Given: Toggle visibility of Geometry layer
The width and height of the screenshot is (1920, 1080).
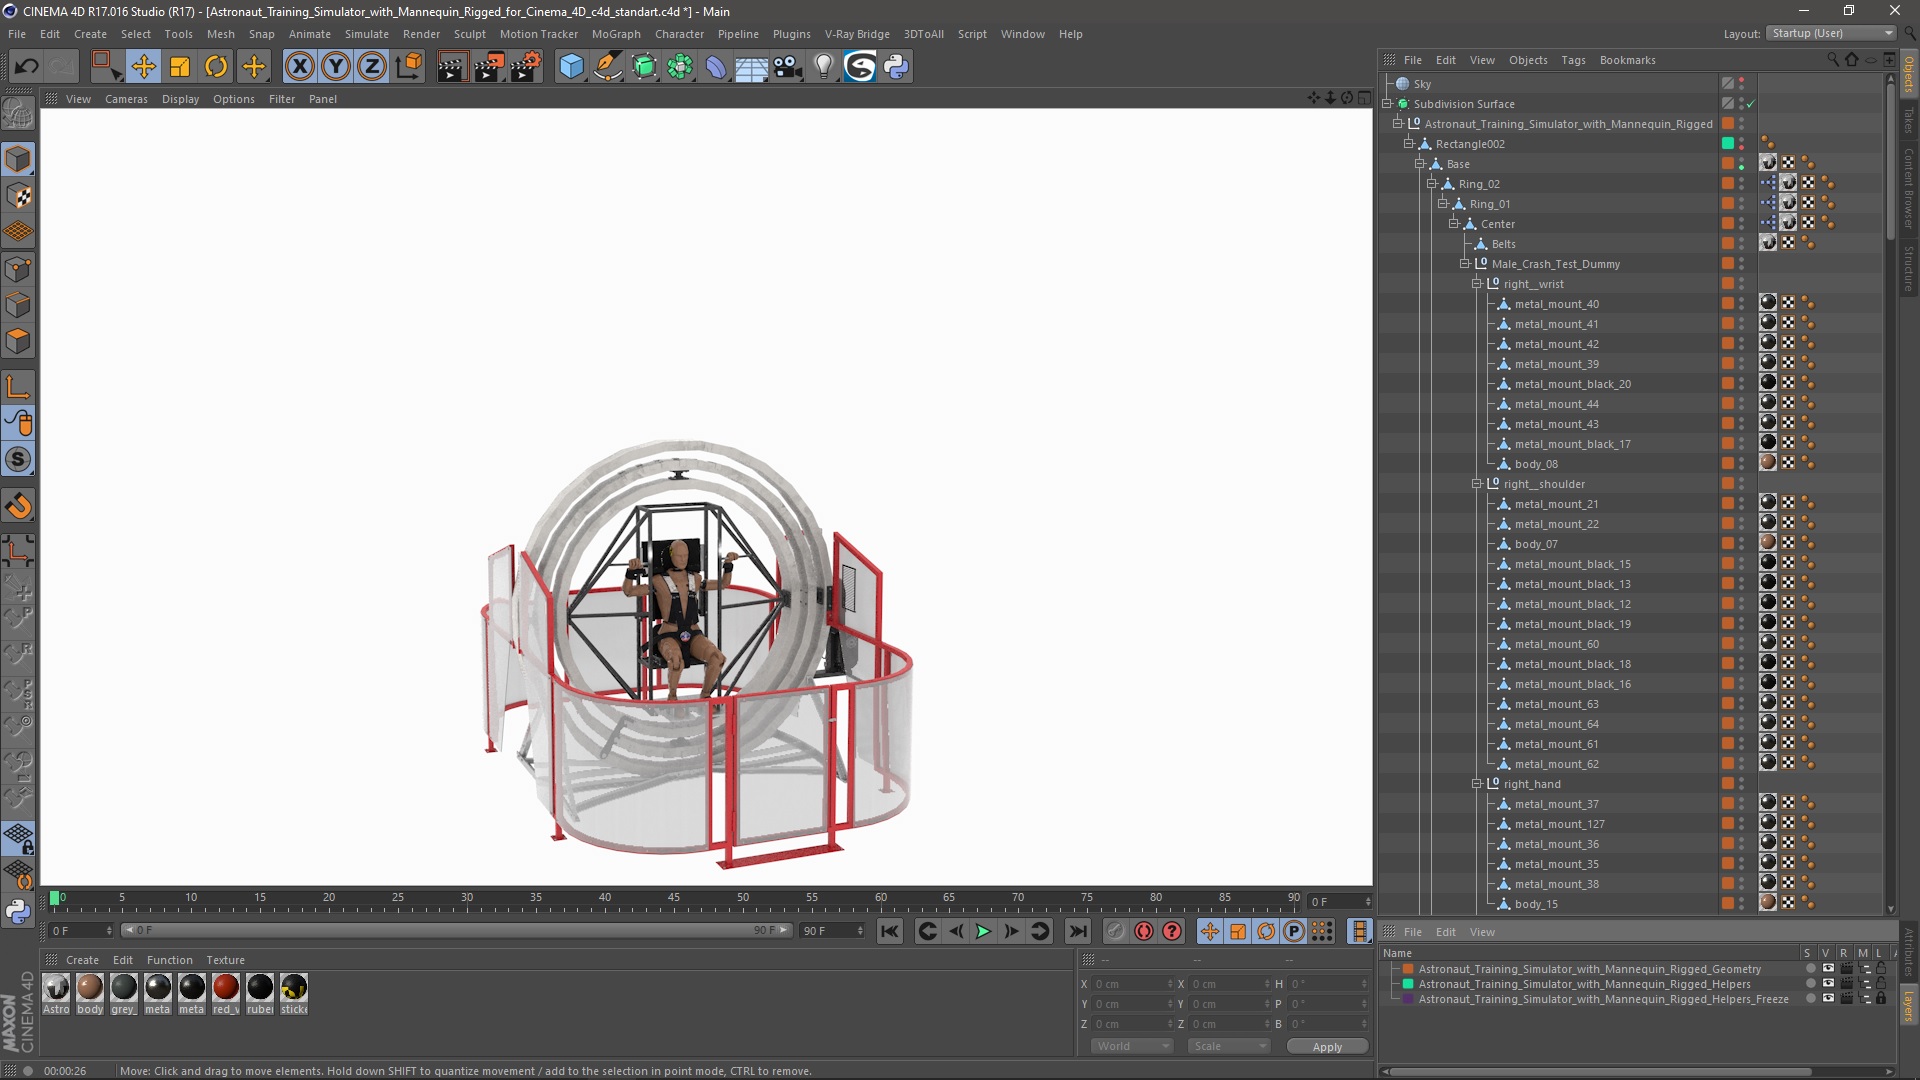Looking at the screenshot, I should 1828,969.
